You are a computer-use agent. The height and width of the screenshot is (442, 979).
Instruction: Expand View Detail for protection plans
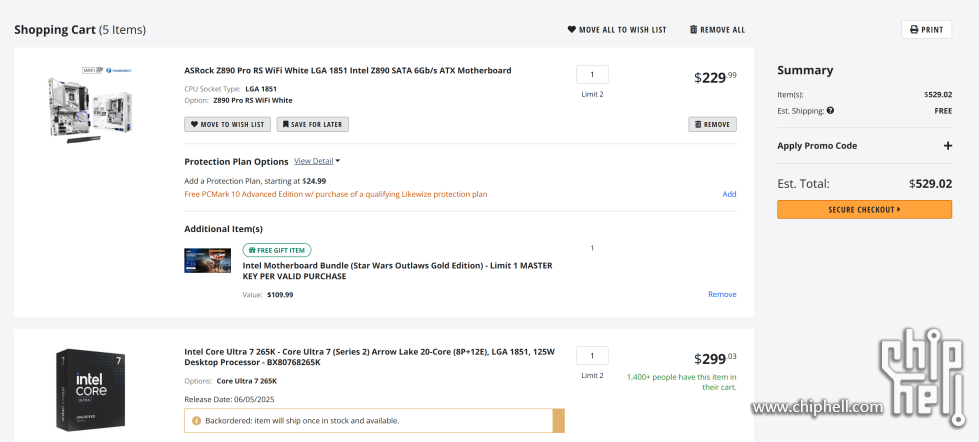pos(317,161)
